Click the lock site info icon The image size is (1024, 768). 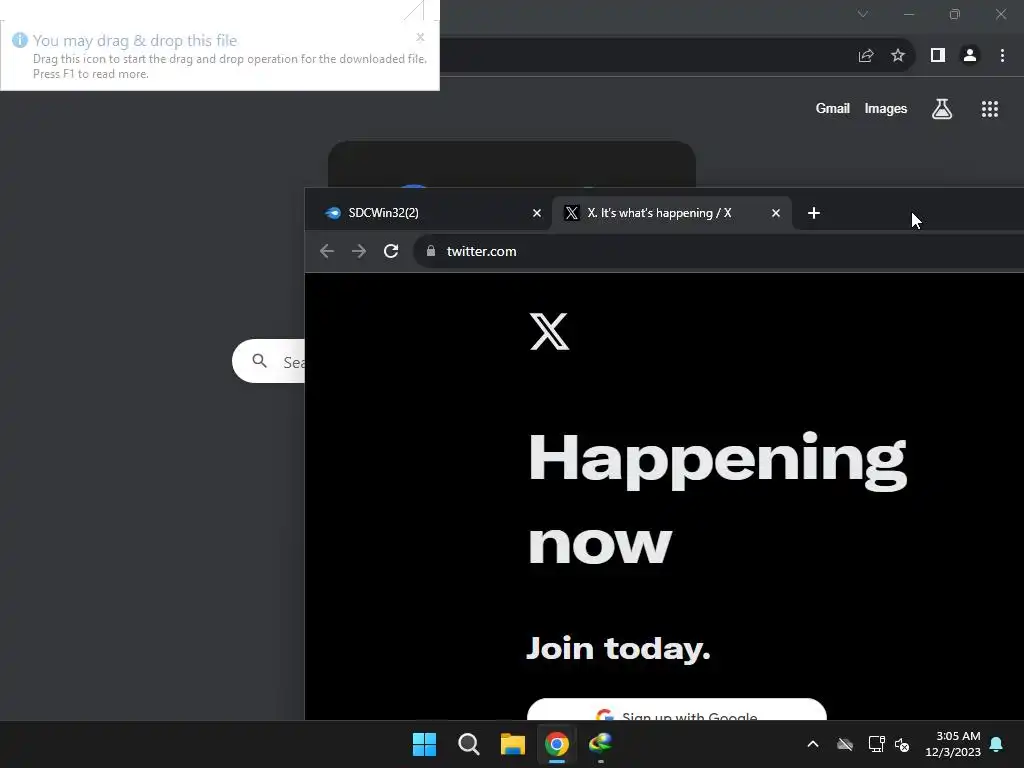pos(430,251)
